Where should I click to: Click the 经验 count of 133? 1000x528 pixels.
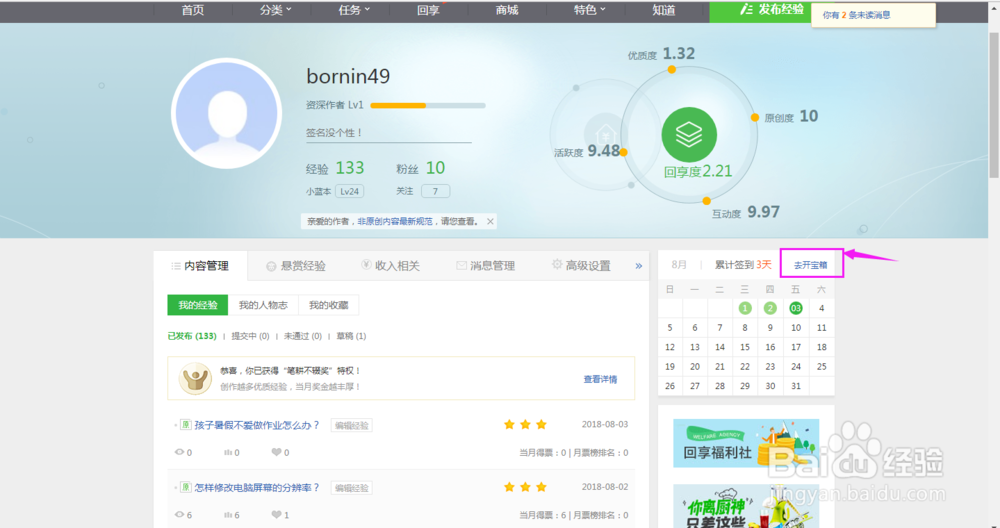point(349,168)
